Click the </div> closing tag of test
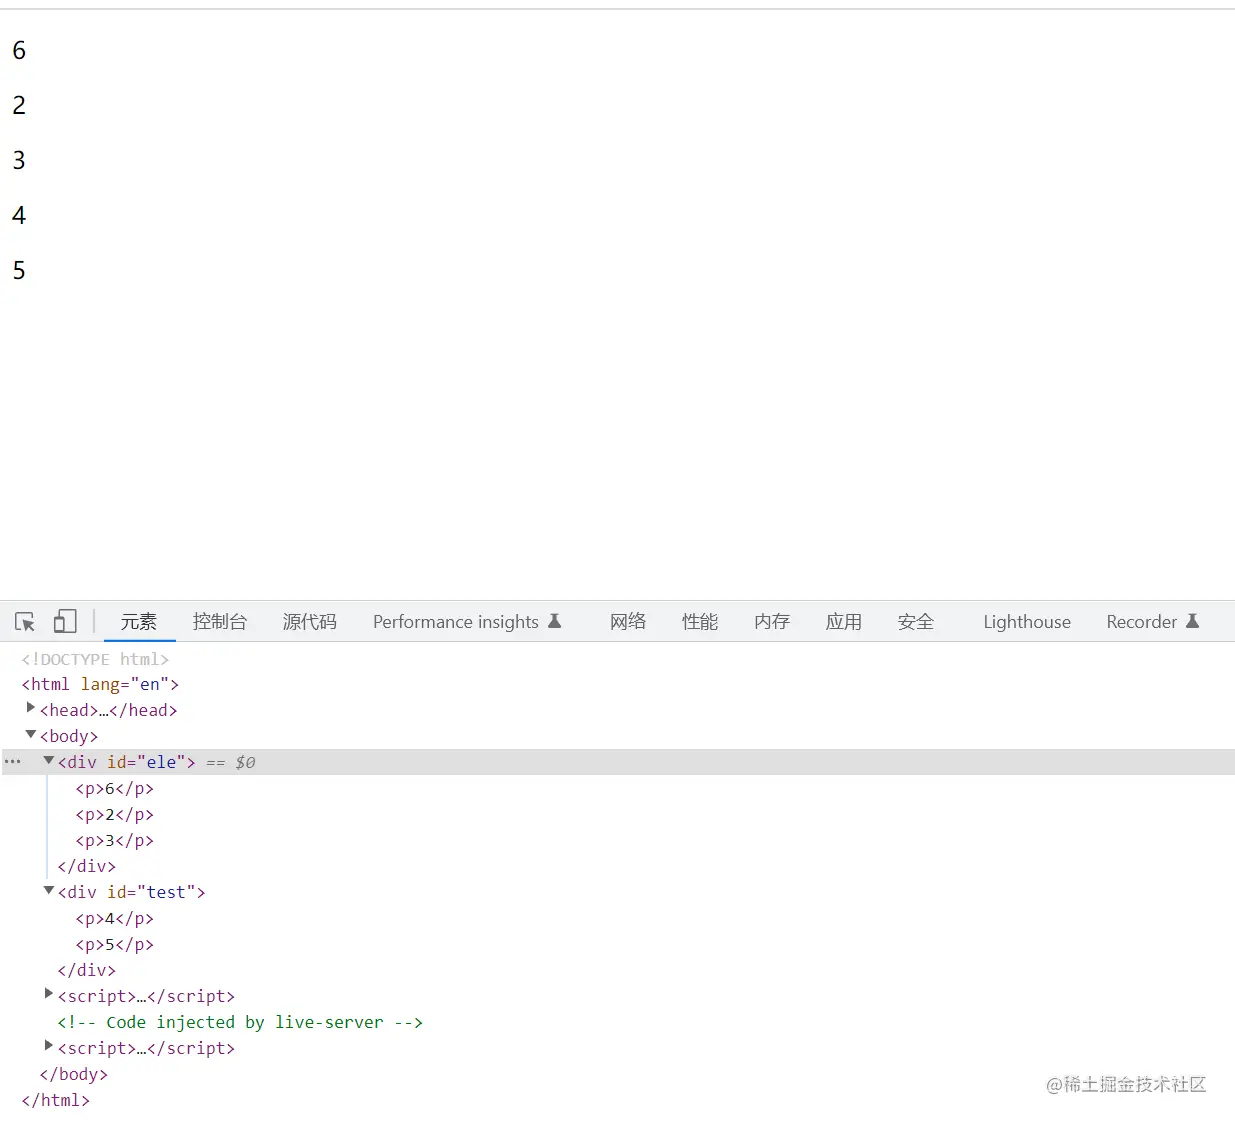Screen dimensions: 1235x1123 point(87,971)
